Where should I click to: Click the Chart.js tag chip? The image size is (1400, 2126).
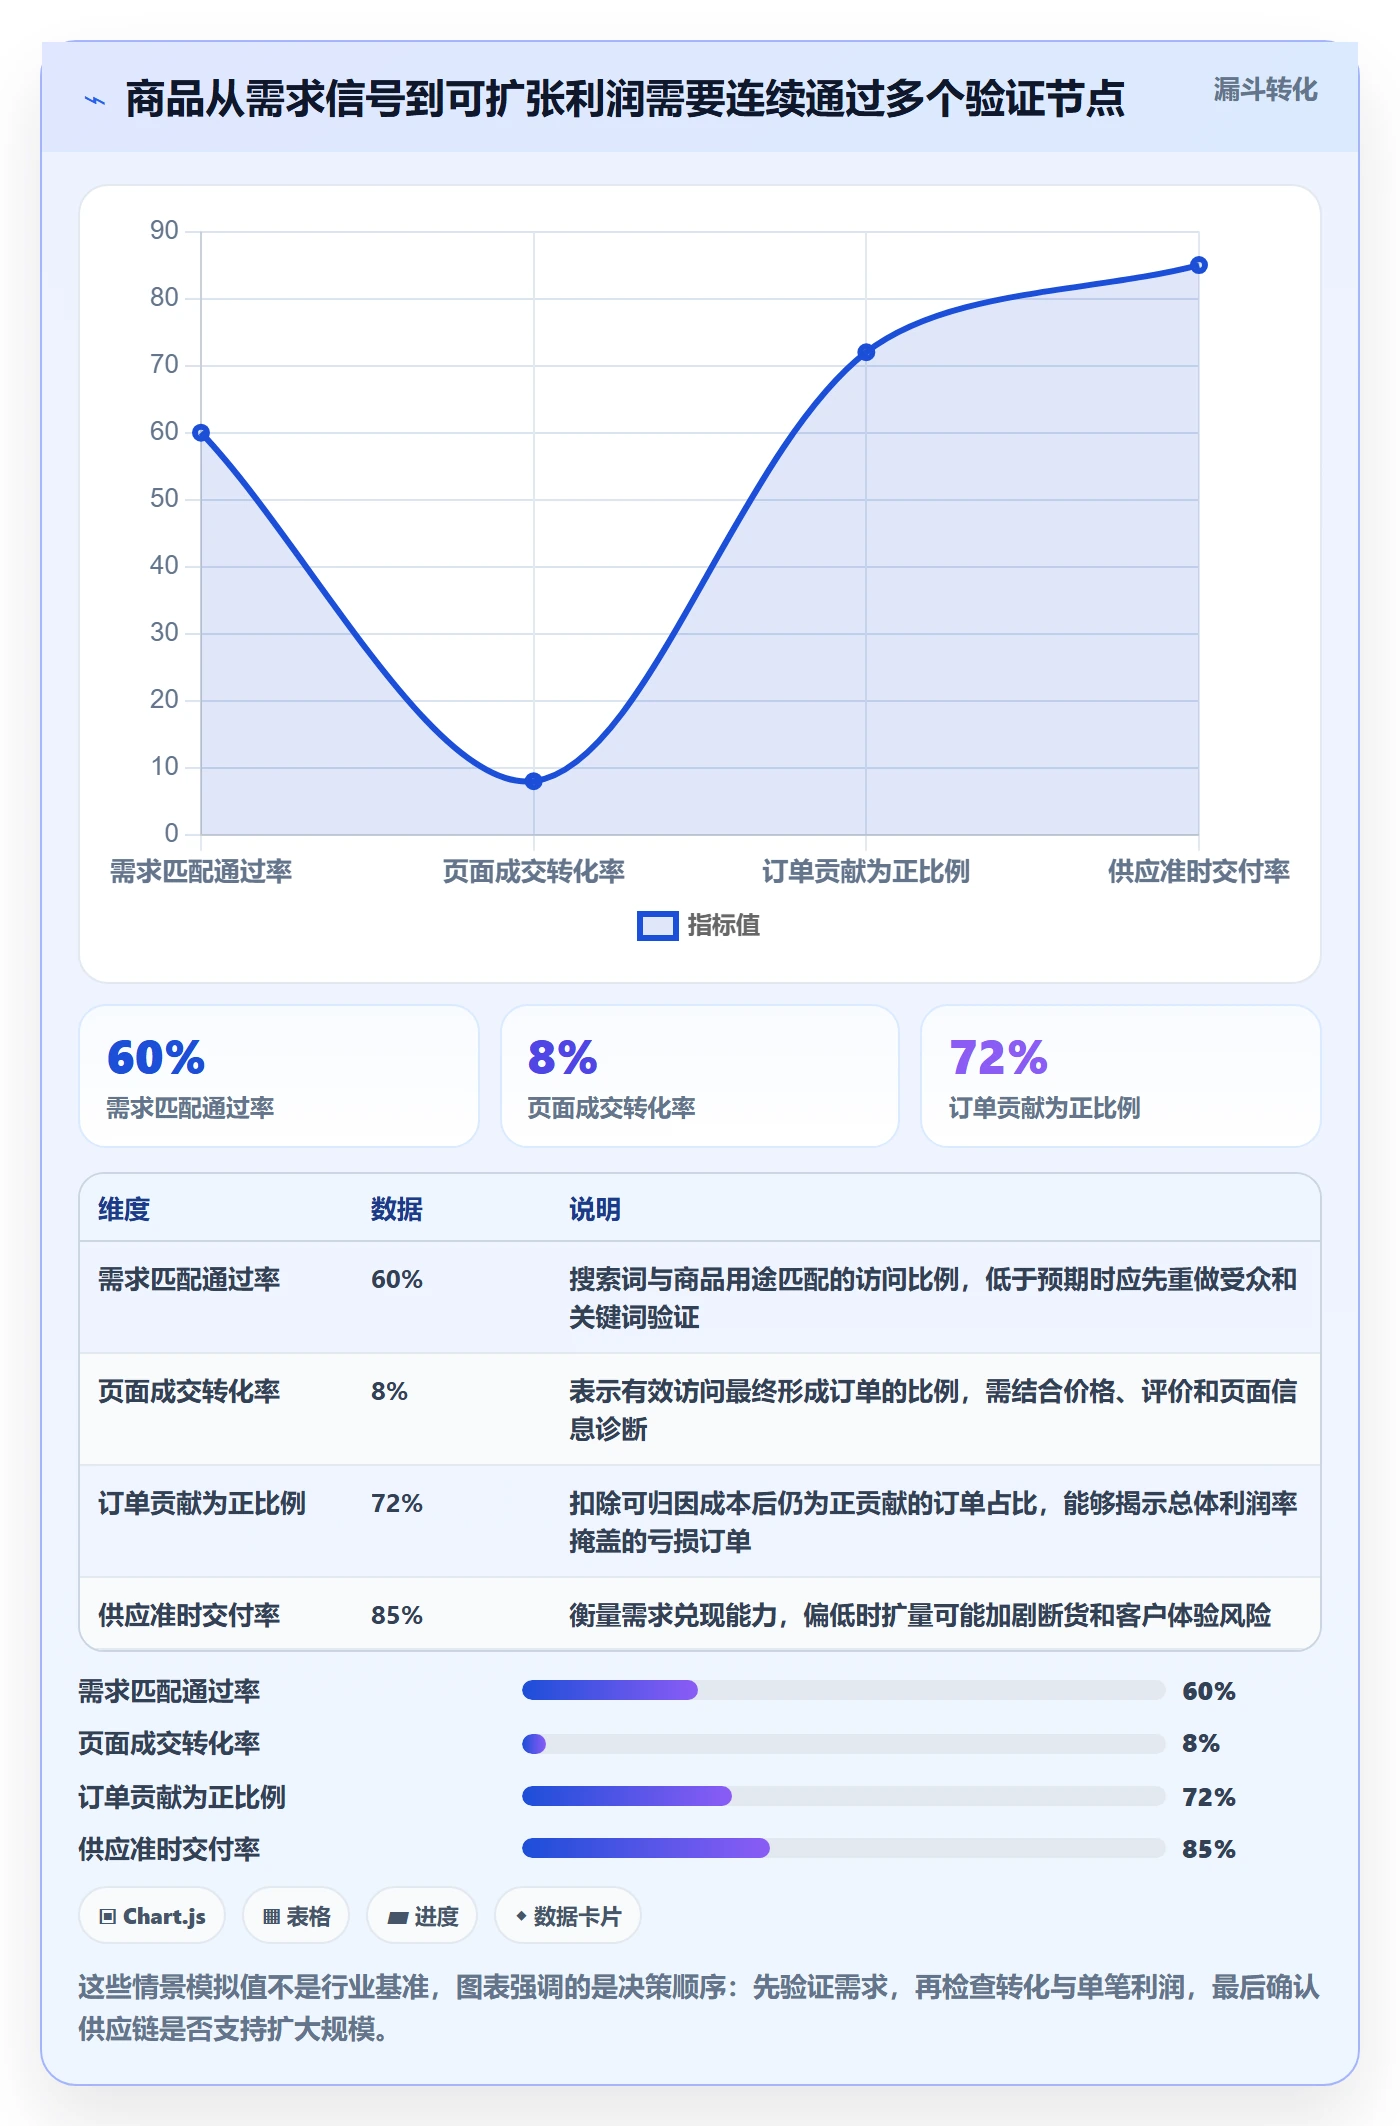tap(152, 1916)
